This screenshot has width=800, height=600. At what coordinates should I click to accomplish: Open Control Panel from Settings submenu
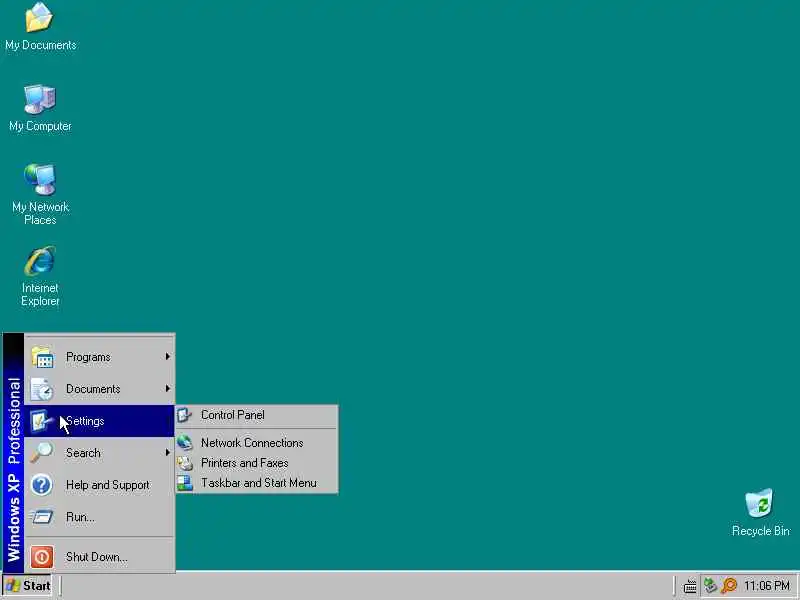[257, 415]
